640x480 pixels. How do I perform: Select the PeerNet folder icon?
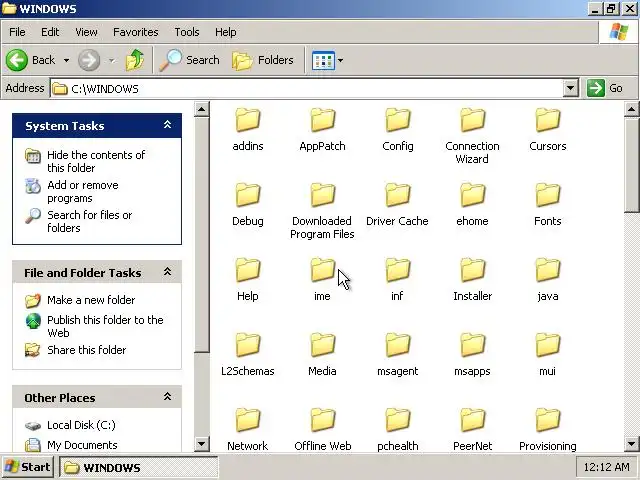pyautogui.click(x=472, y=420)
